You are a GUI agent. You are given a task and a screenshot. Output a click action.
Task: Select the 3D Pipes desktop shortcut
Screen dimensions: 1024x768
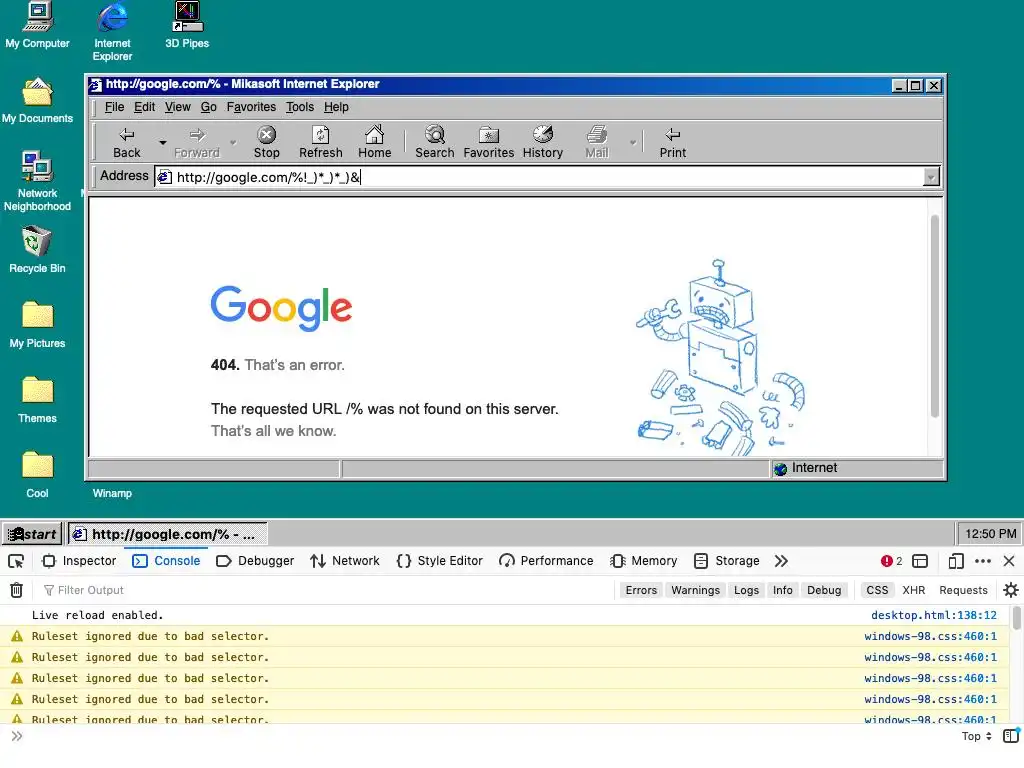(187, 26)
